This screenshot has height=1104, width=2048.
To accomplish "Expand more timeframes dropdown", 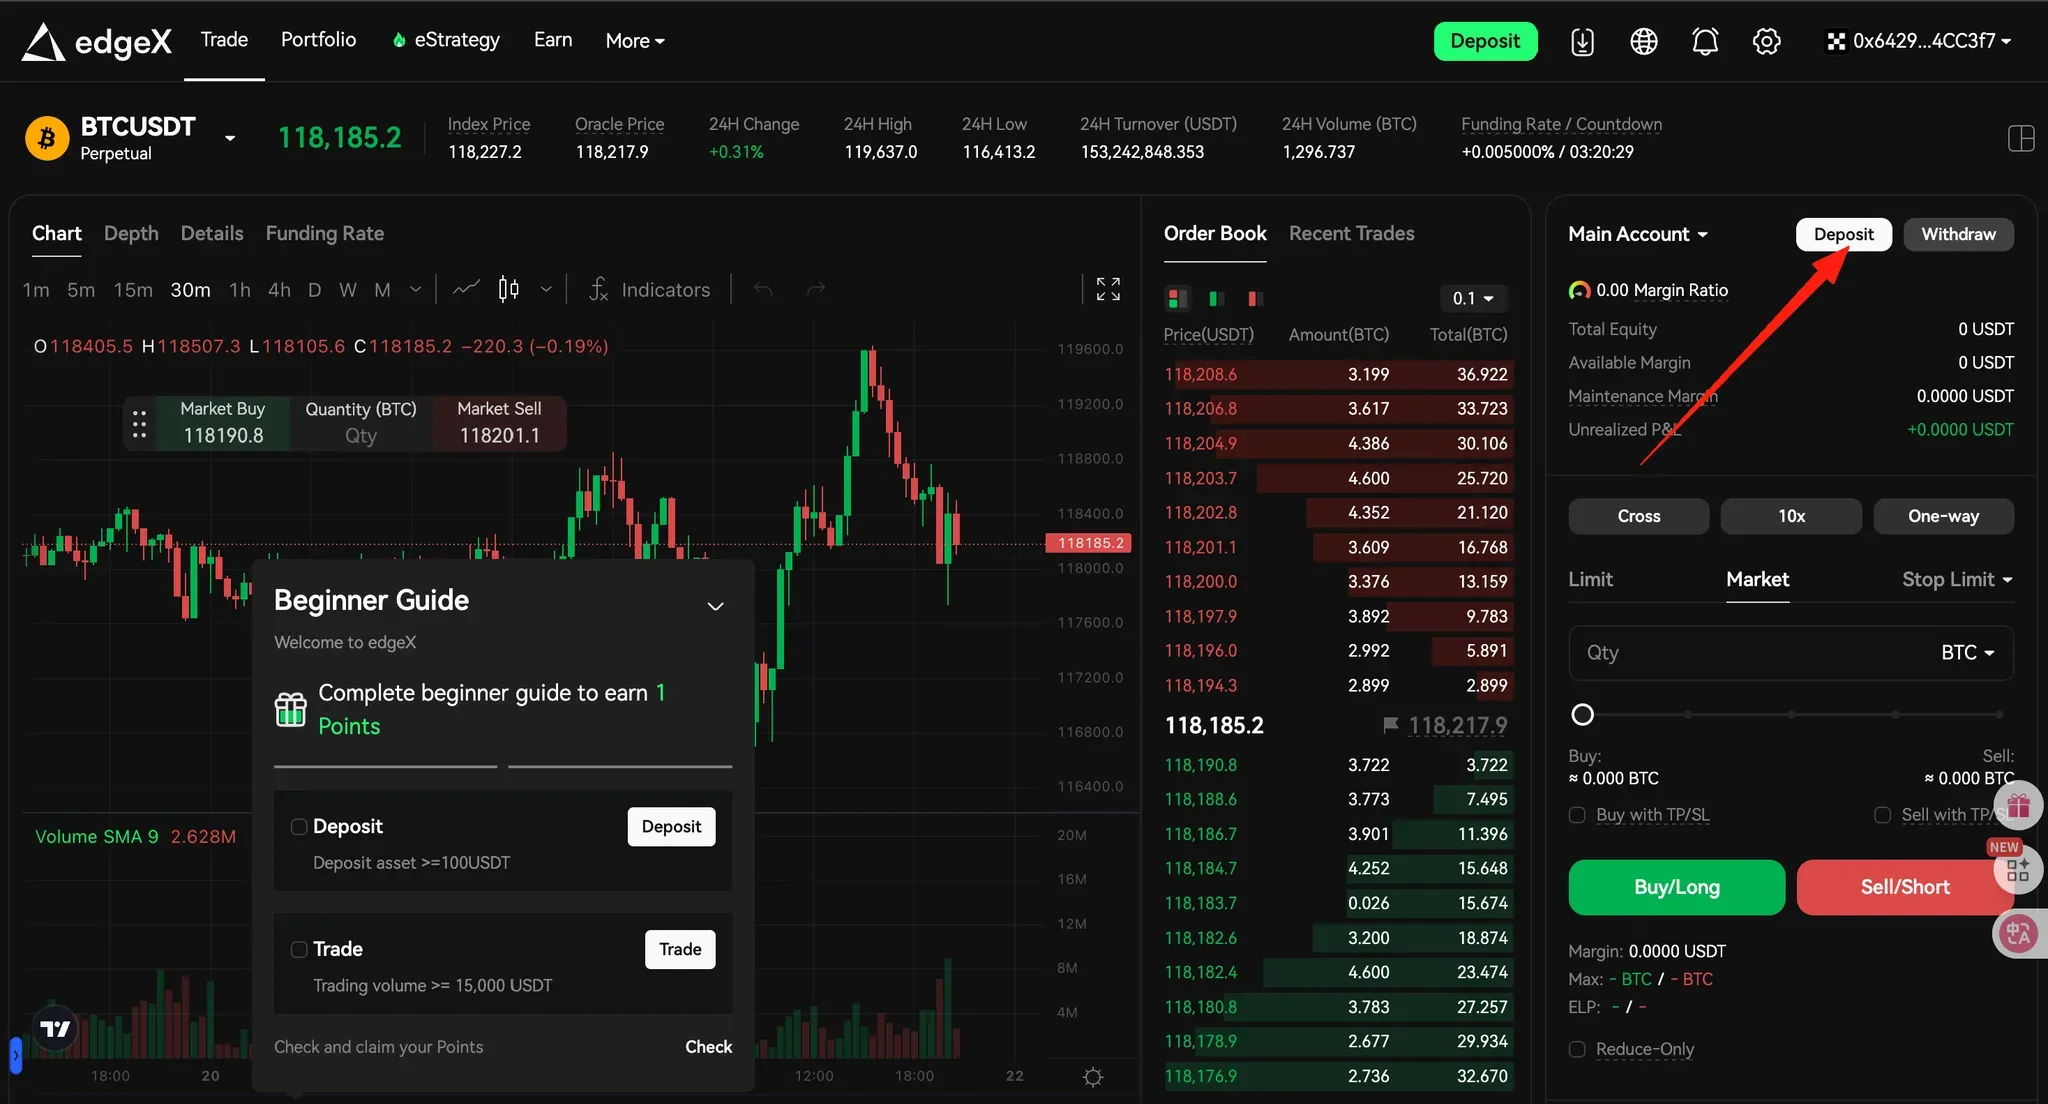I will coord(415,289).
